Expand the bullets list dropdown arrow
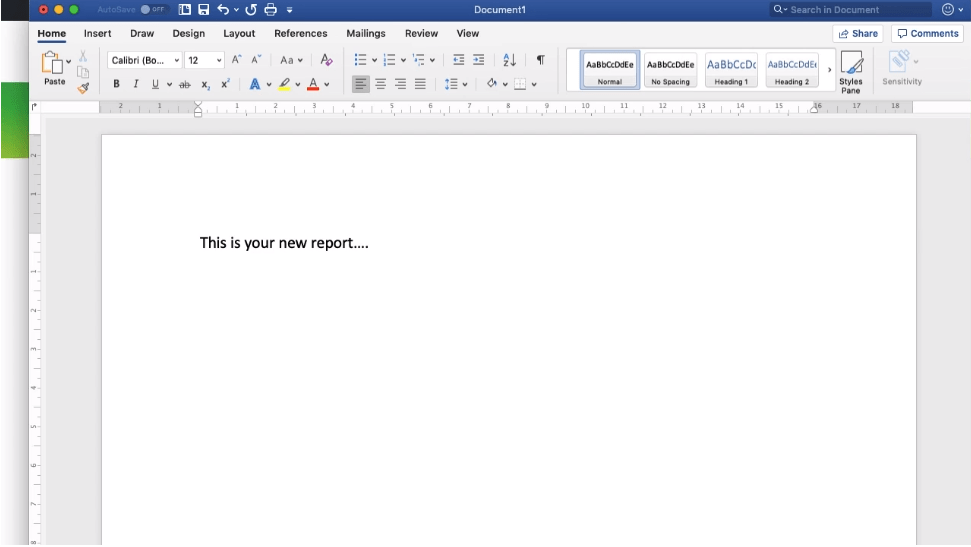Image resolution: width=971 pixels, height=547 pixels. coord(374,60)
